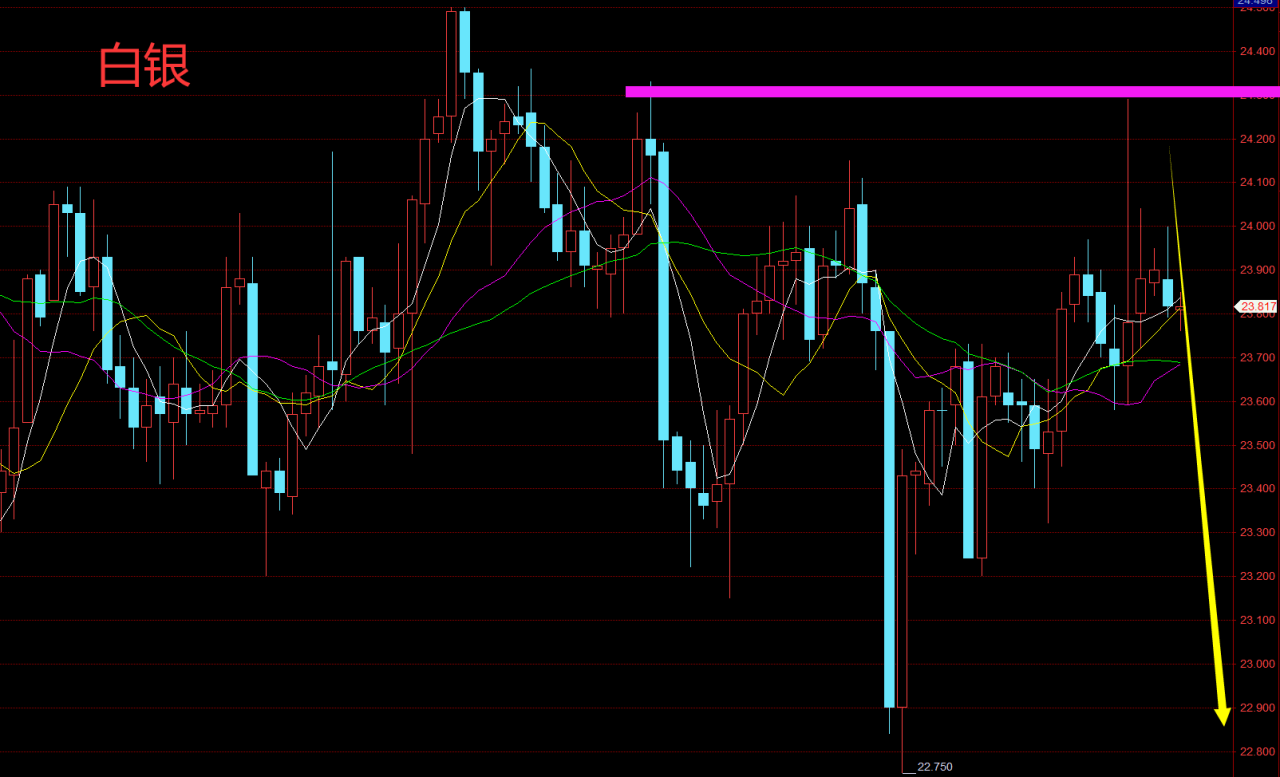This screenshot has width=1280, height=777.
Task: Click the 24.100 price axis label
Action: tap(1258, 183)
